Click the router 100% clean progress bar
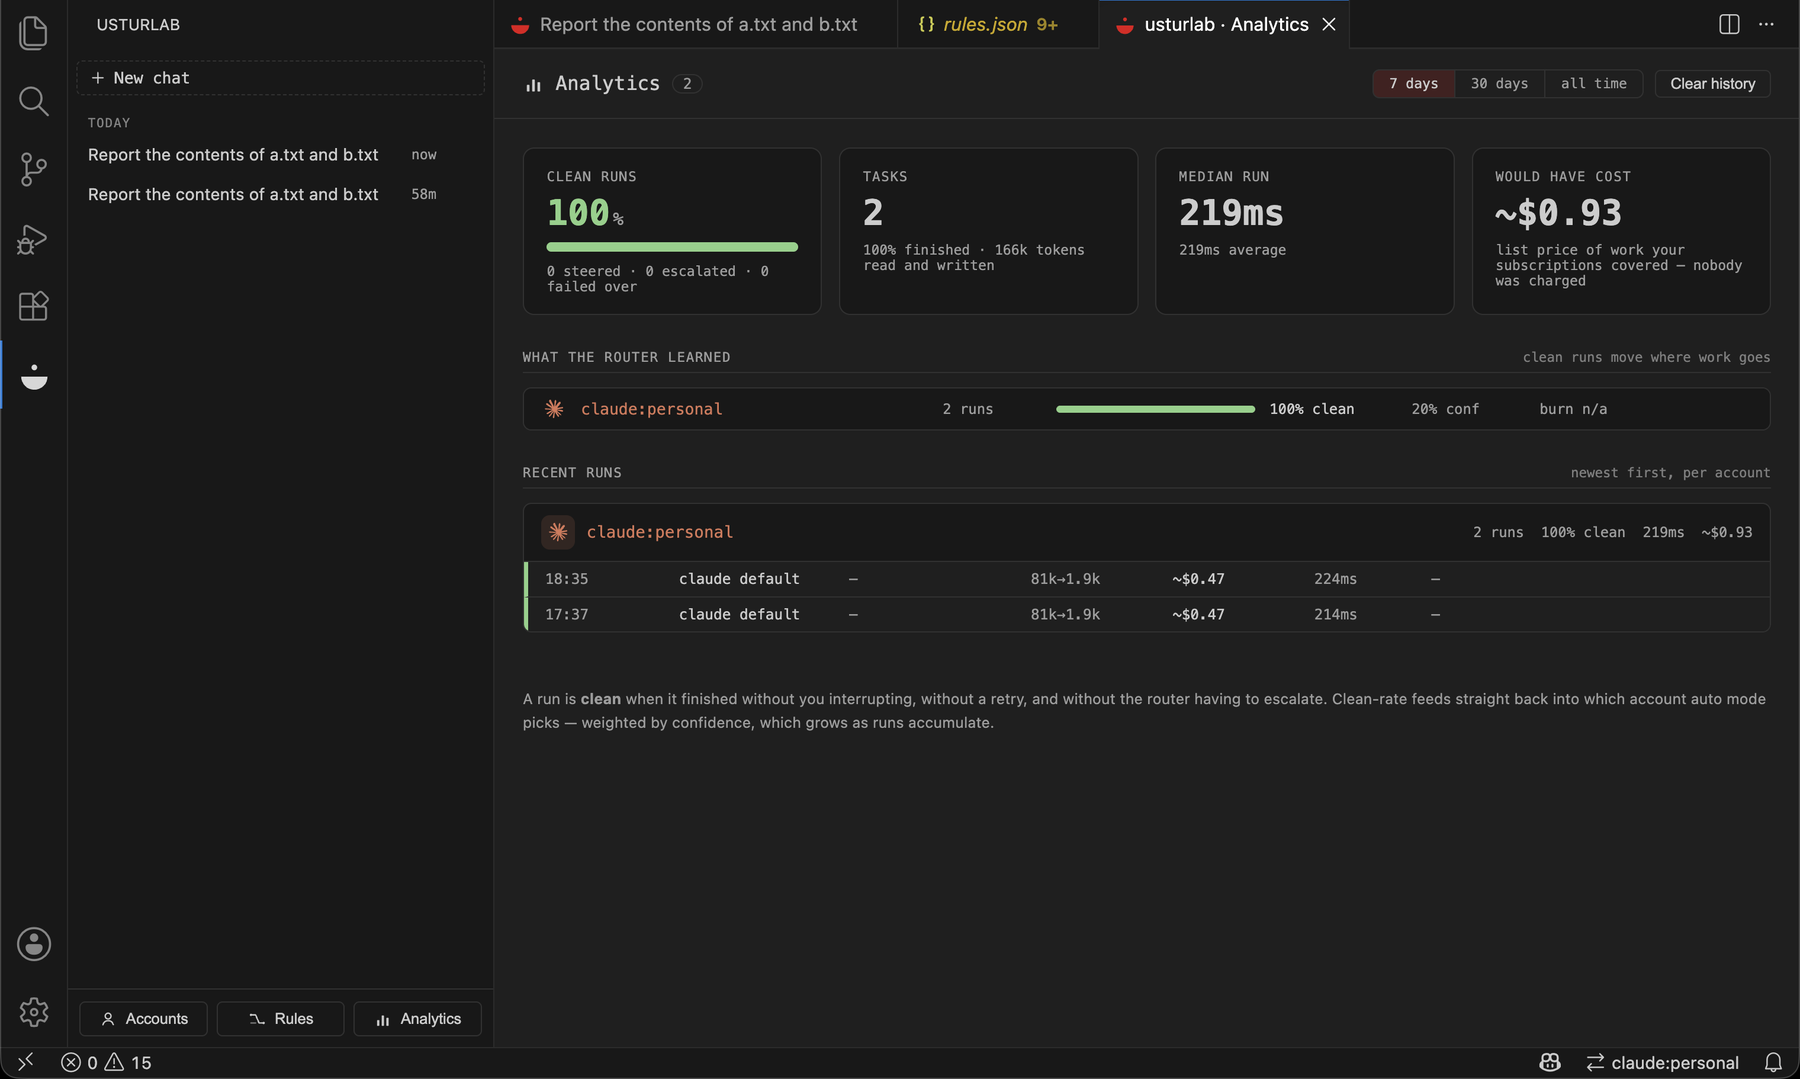The width and height of the screenshot is (1800, 1079). pyautogui.click(x=1155, y=409)
